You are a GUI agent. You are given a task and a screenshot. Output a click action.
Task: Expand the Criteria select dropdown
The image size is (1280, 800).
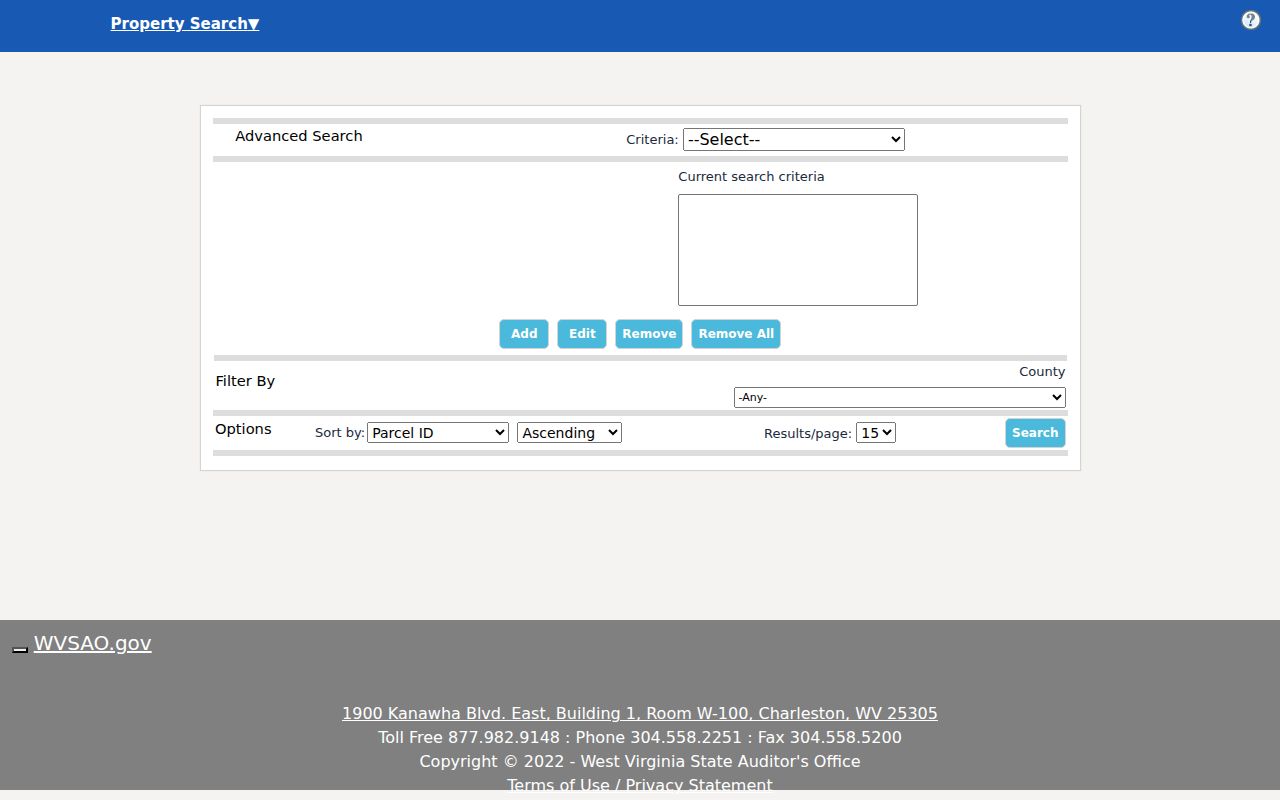[794, 140]
